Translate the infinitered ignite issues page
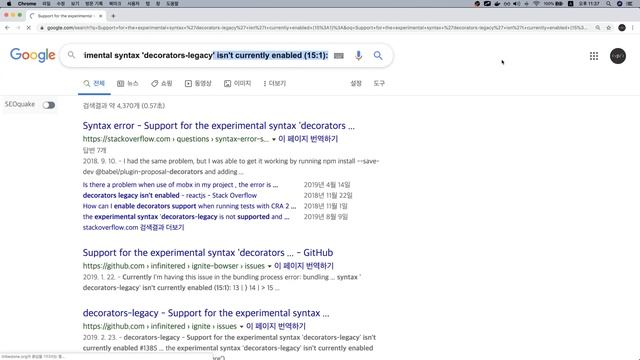Viewport: 640px width, 360px height. coord(276,326)
